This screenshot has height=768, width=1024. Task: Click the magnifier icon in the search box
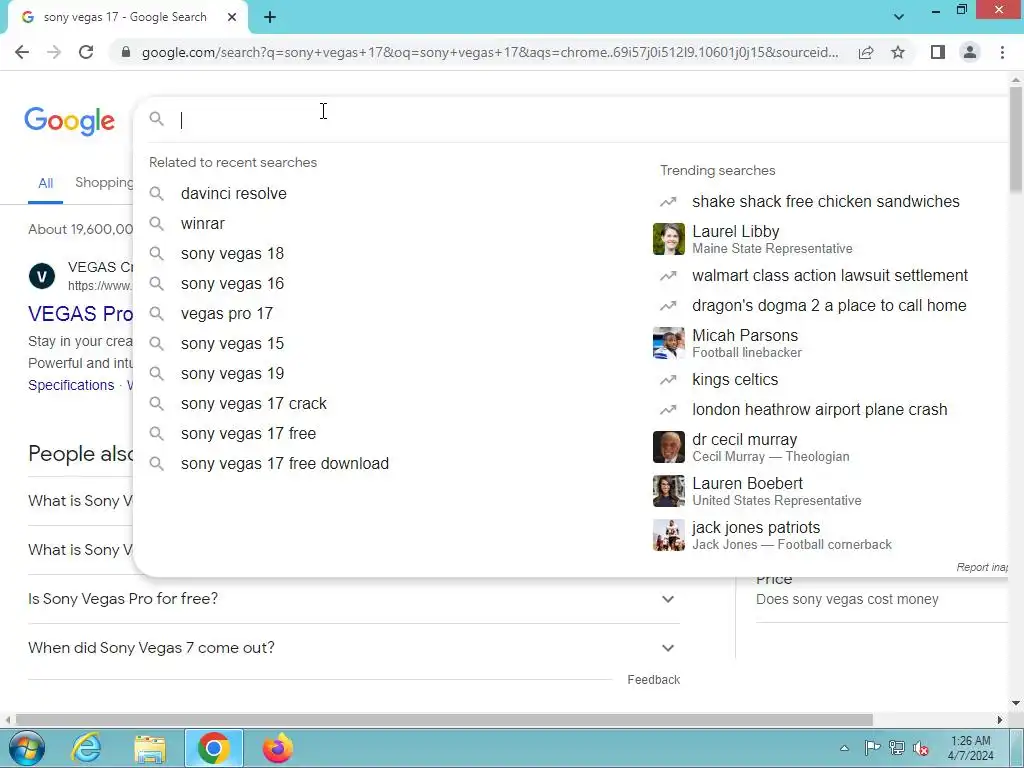[x=156, y=119]
